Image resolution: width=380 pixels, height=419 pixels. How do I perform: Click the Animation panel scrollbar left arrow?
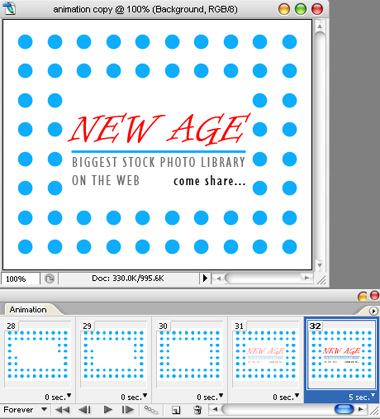(x=215, y=409)
